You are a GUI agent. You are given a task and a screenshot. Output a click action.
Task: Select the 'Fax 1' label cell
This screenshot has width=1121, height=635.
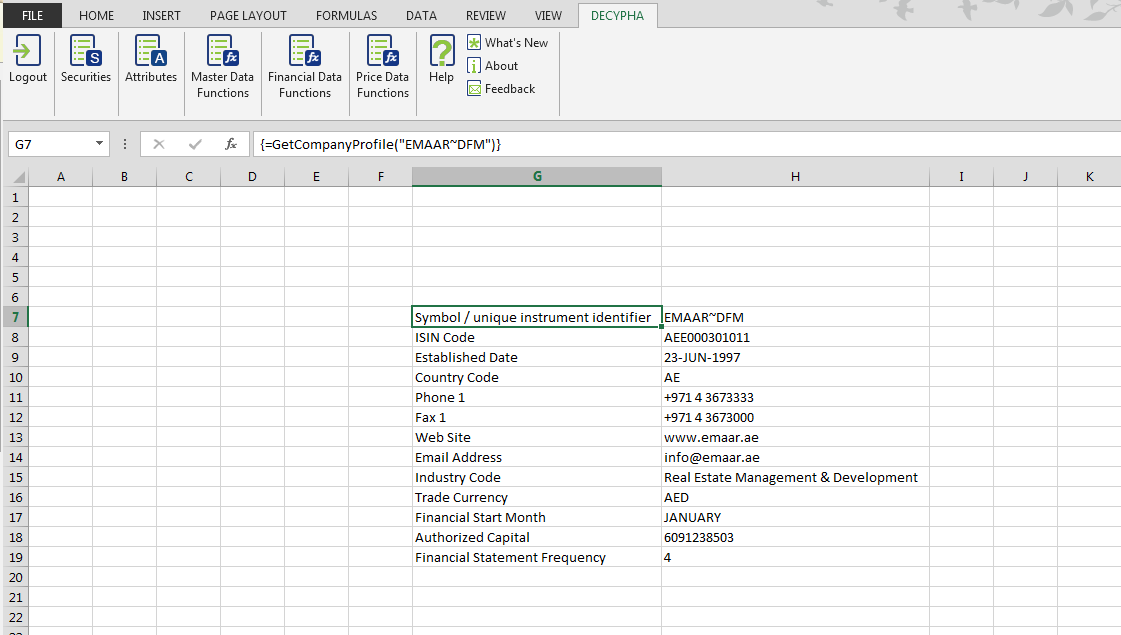pos(537,418)
